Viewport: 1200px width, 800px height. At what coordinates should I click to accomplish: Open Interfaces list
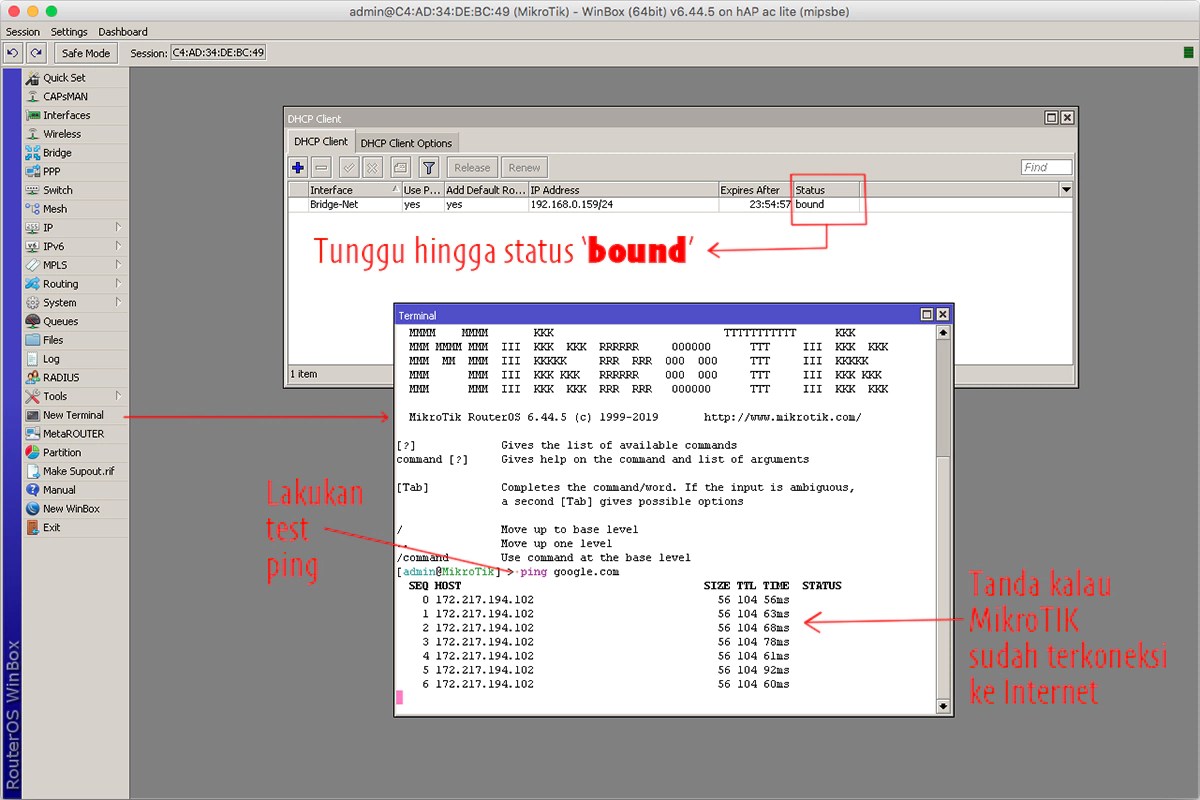[x=76, y=115]
